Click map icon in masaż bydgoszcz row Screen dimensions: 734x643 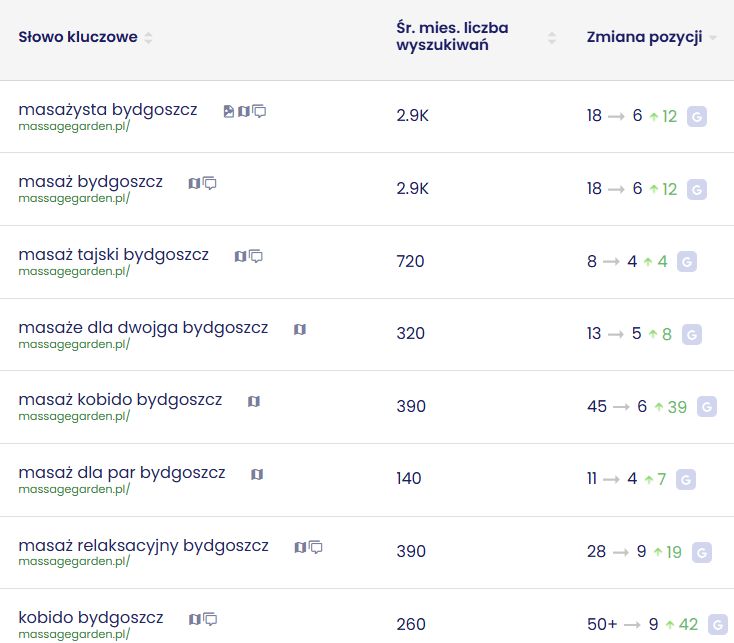click(195, 184)
